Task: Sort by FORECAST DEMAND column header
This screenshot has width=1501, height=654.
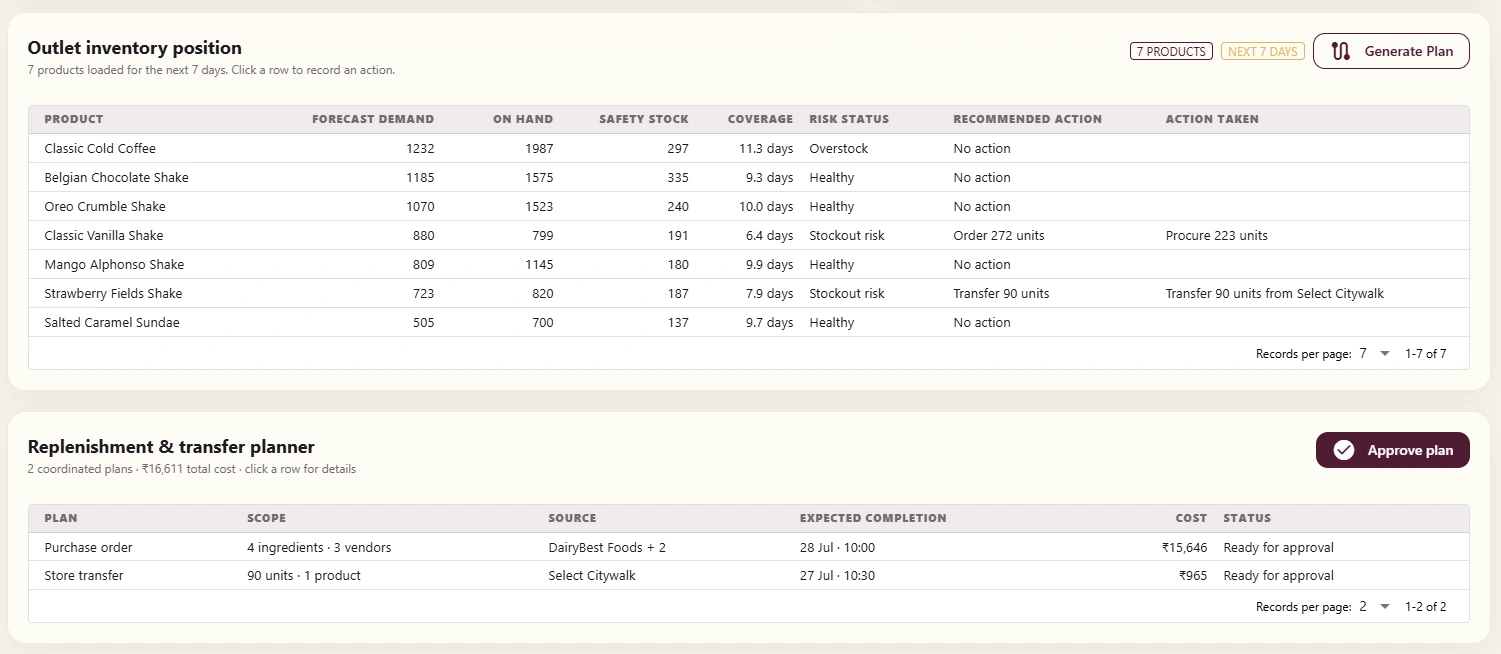Action: click(x=373, y=119)
